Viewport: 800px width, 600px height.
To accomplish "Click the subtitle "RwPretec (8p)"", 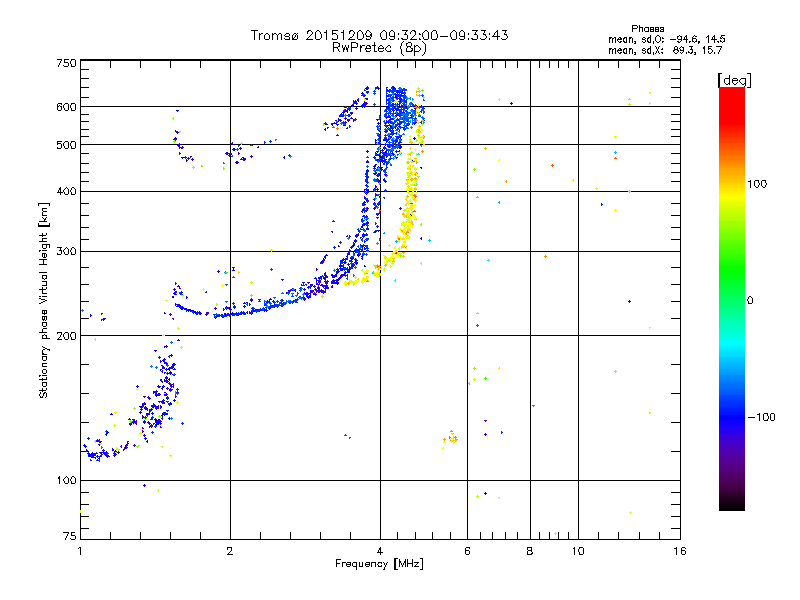I will click(x=379, y=48).
